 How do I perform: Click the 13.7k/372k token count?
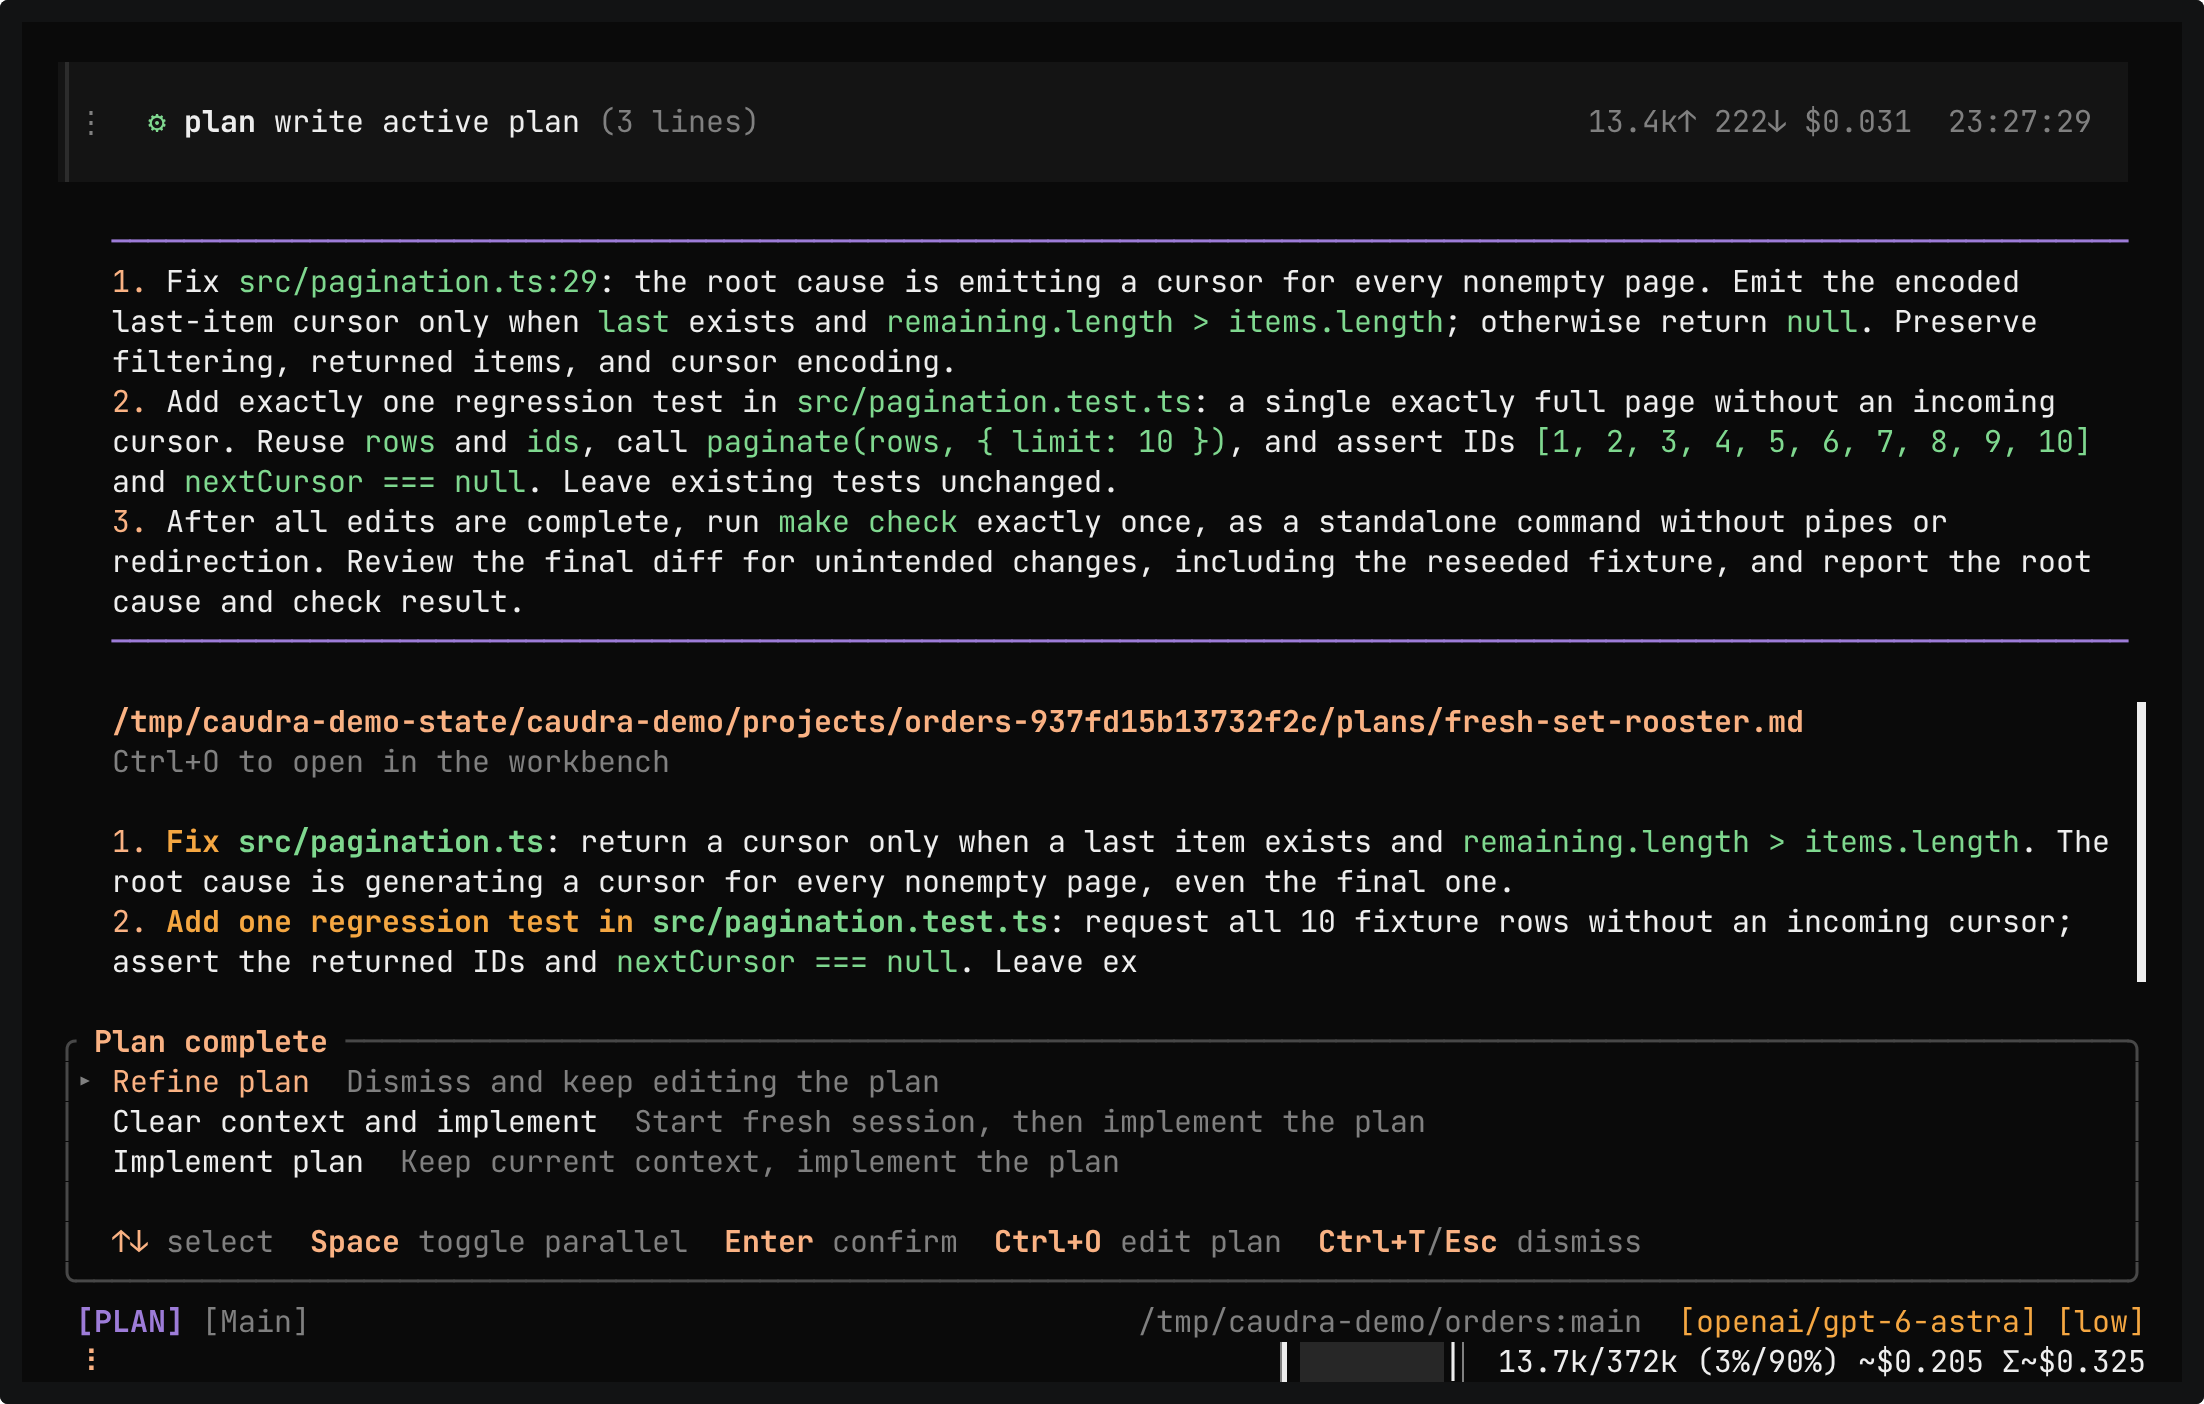click(1587, 1362)
